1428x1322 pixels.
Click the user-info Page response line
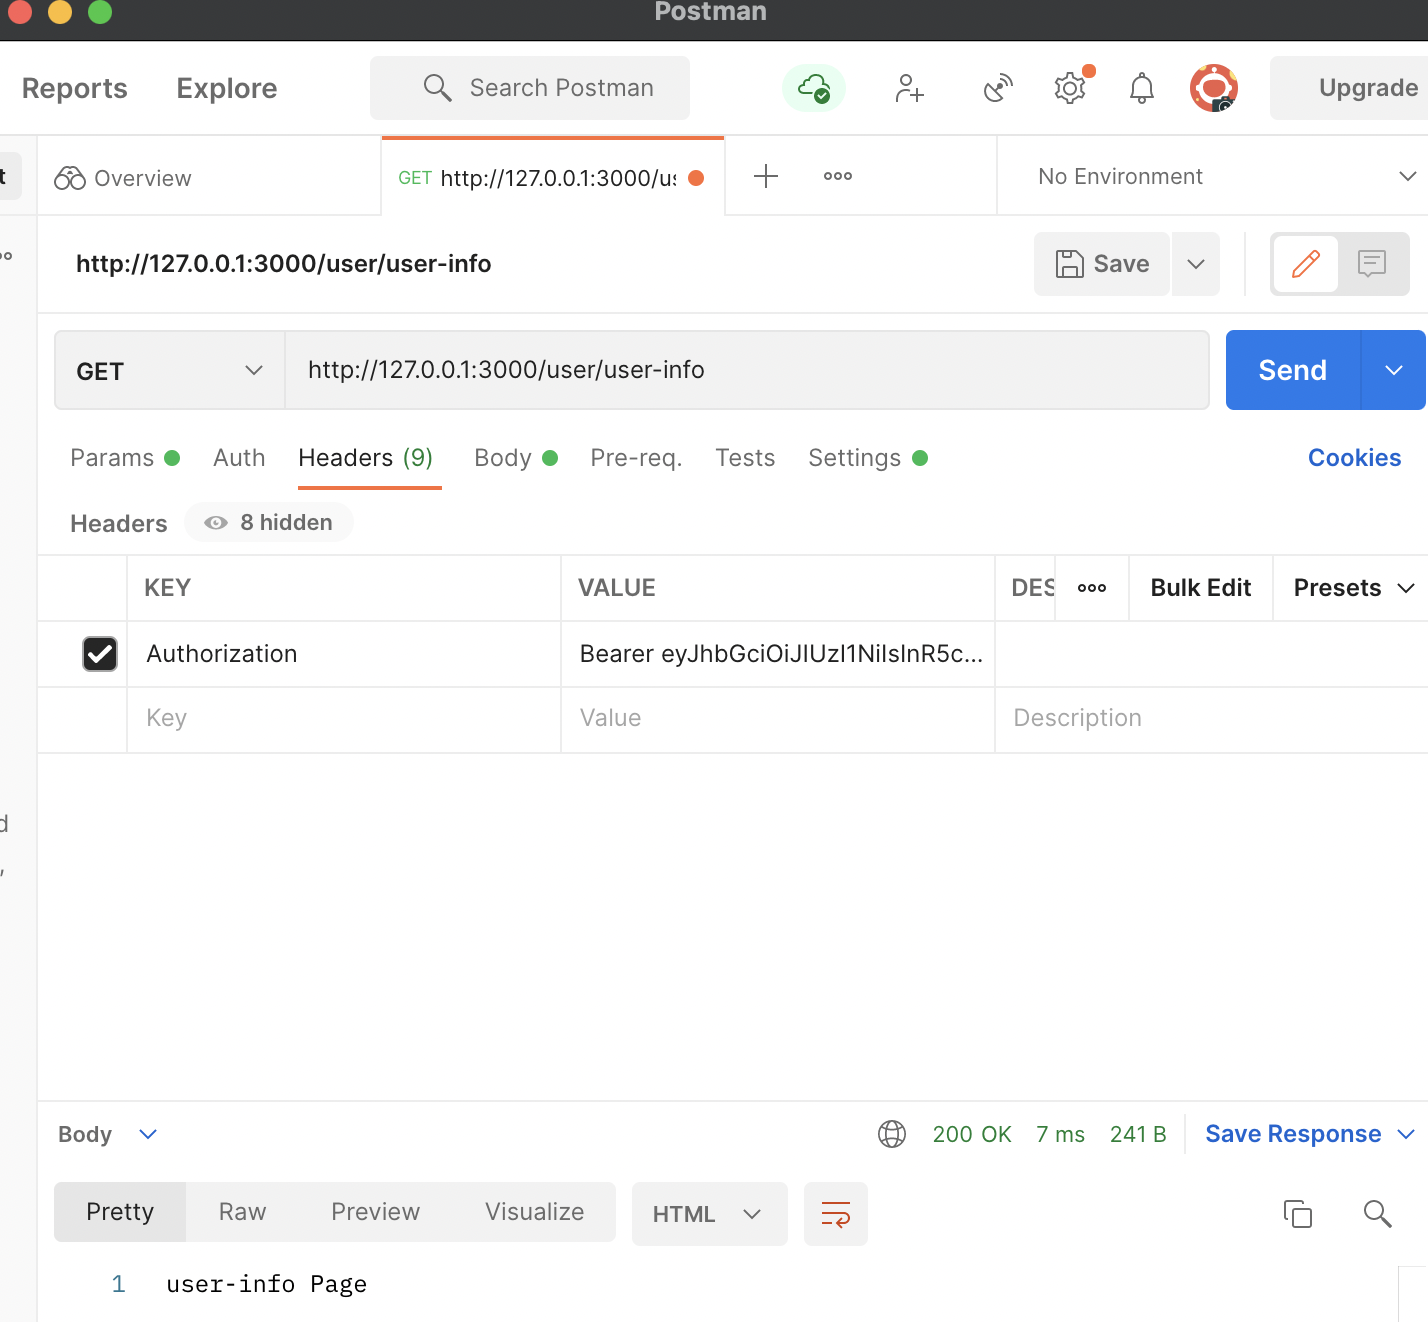pyautogui.click(x=266, y=1284)
